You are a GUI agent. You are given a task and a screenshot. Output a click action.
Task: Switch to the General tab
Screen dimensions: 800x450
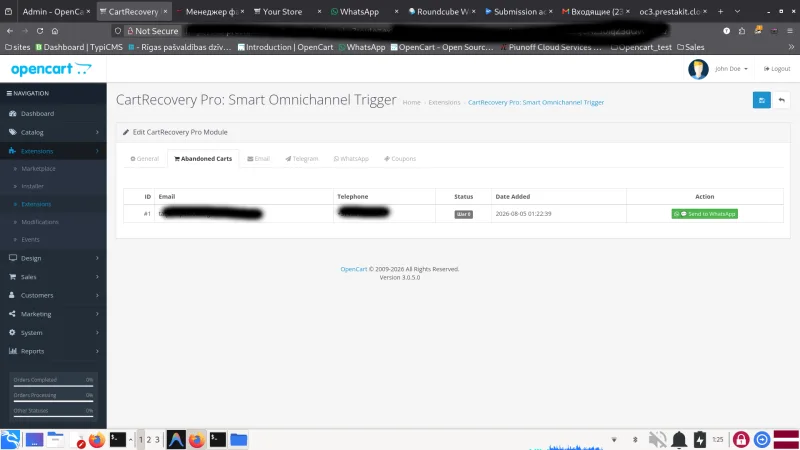[144, 159]
